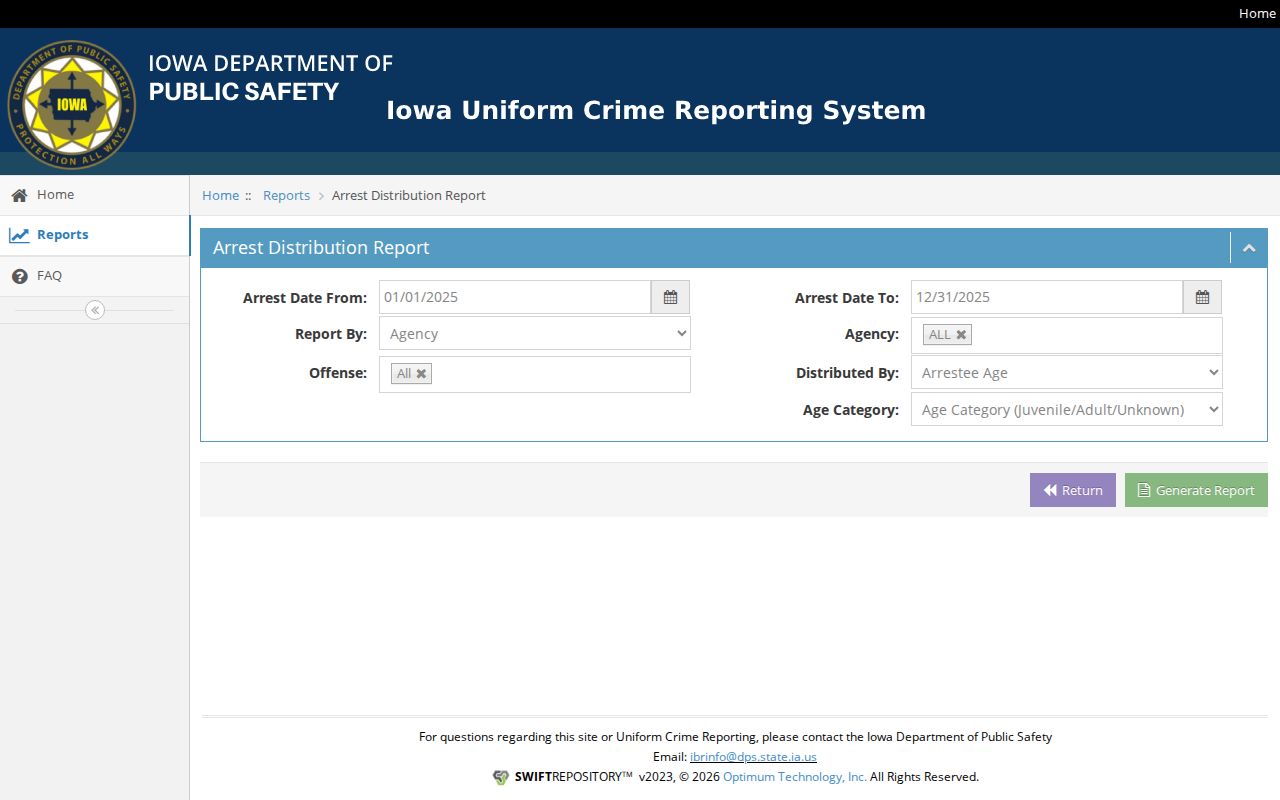
Task: Click the Iowa Uniform Crime Reporting System heading
Action: (656, 110)
